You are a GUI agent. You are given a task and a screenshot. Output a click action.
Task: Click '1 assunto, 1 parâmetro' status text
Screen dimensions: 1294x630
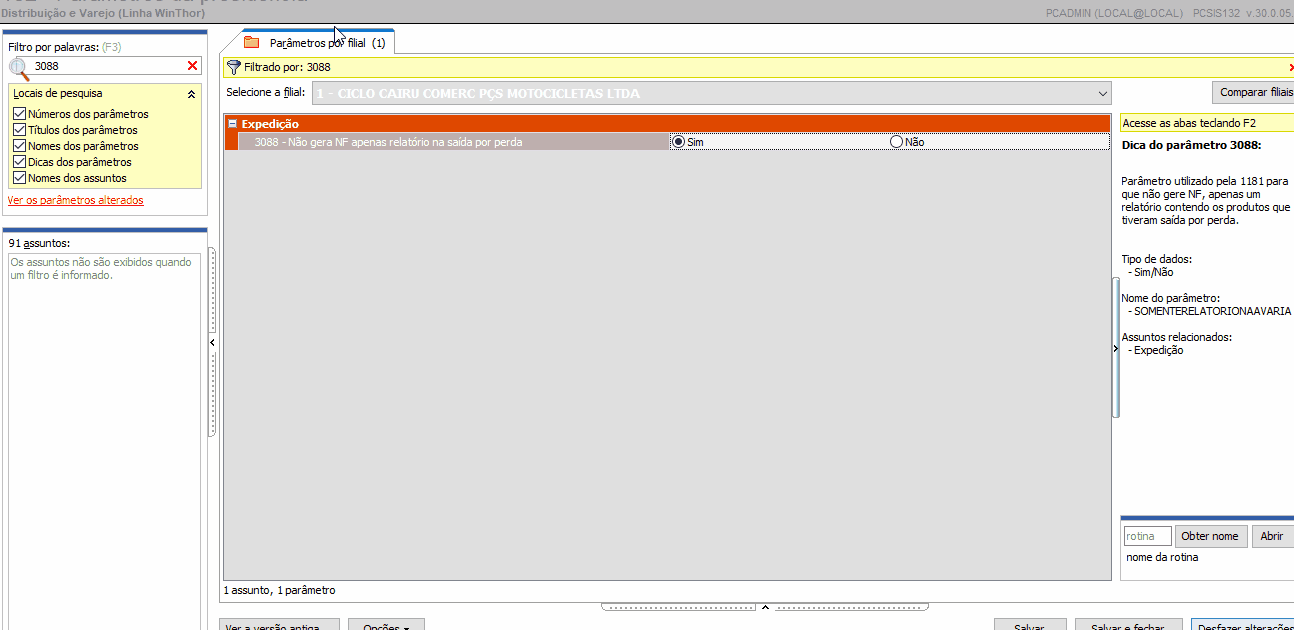pos(280,590)
